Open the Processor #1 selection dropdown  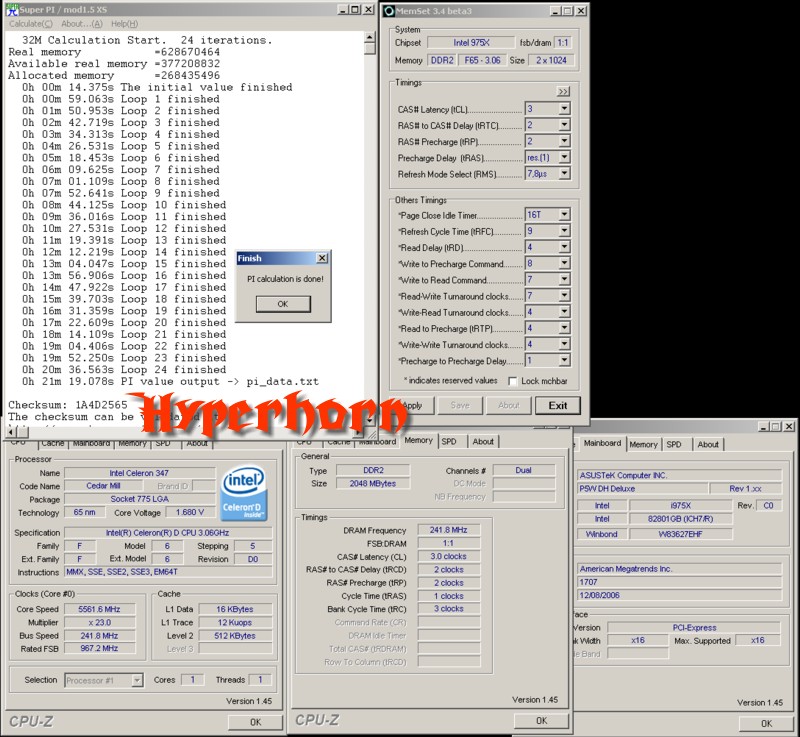pyautogui.click(x=137, y=680)
